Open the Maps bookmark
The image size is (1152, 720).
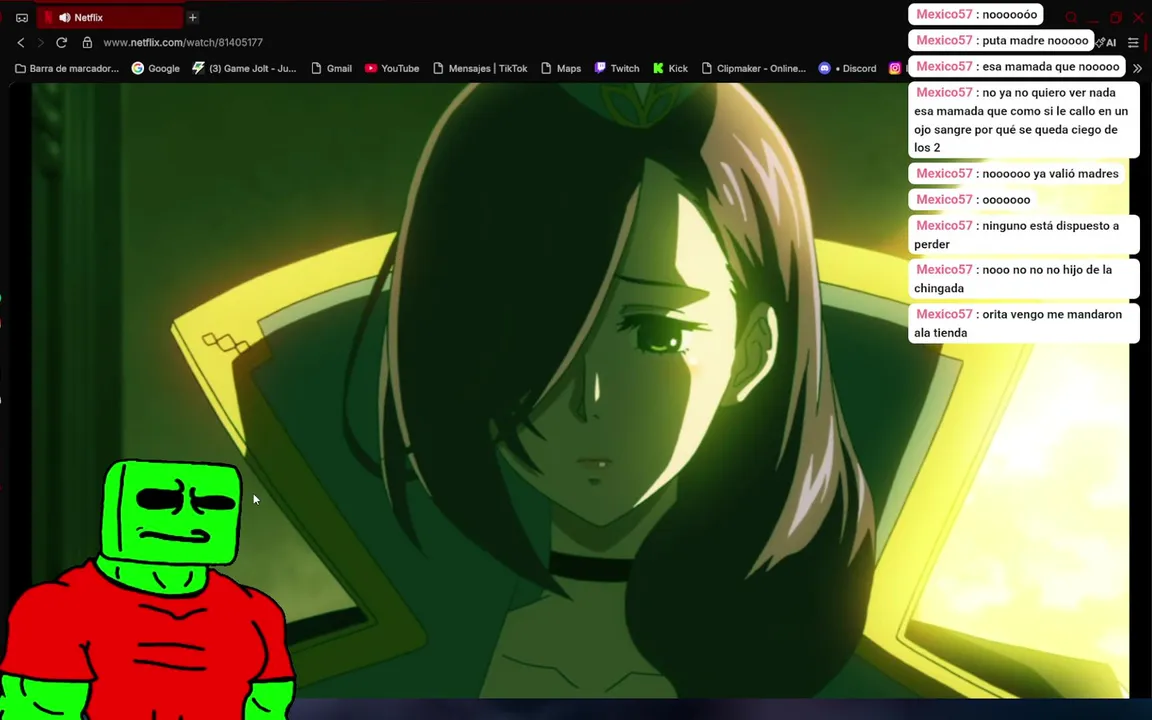561,68
